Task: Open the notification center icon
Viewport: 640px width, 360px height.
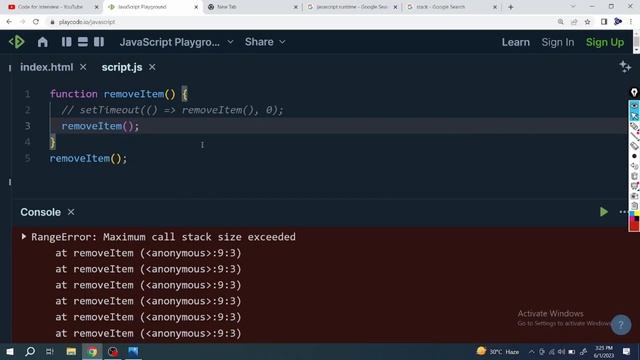Action: 627,351
